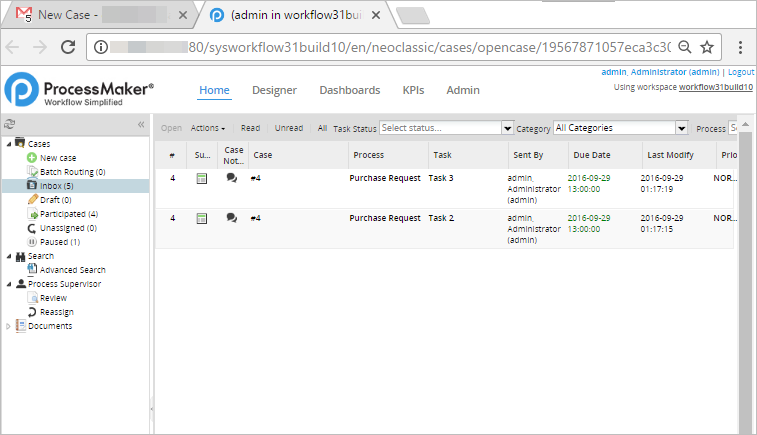
Task: Open Advanced Search in sidebar
Action: point(72,270)
